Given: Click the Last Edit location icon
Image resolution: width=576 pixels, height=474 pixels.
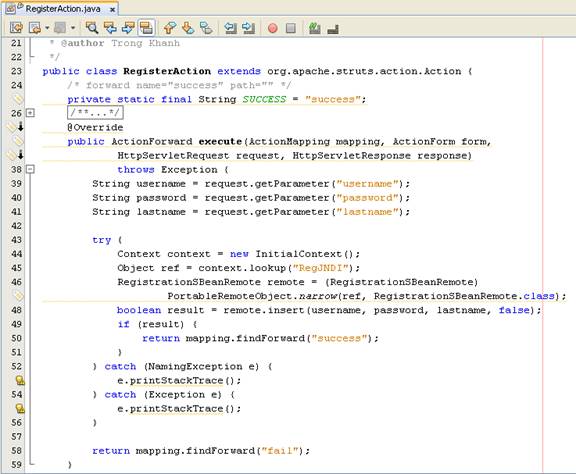Looking at the screenshot, I should click(16, 28).
